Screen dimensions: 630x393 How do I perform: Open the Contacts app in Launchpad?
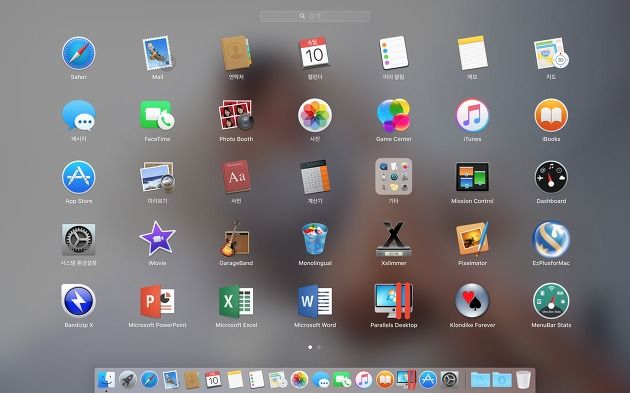pos(236,53)
